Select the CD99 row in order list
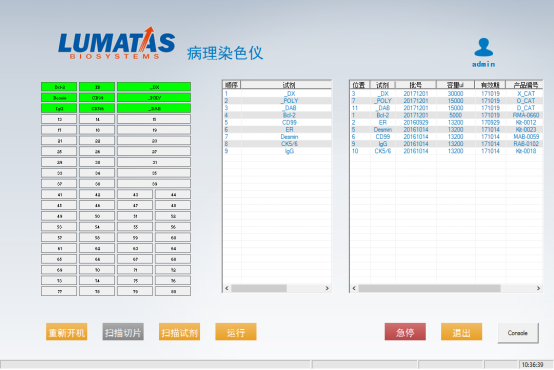This screenshot has width=554, height=370. (x=277, y=122)
